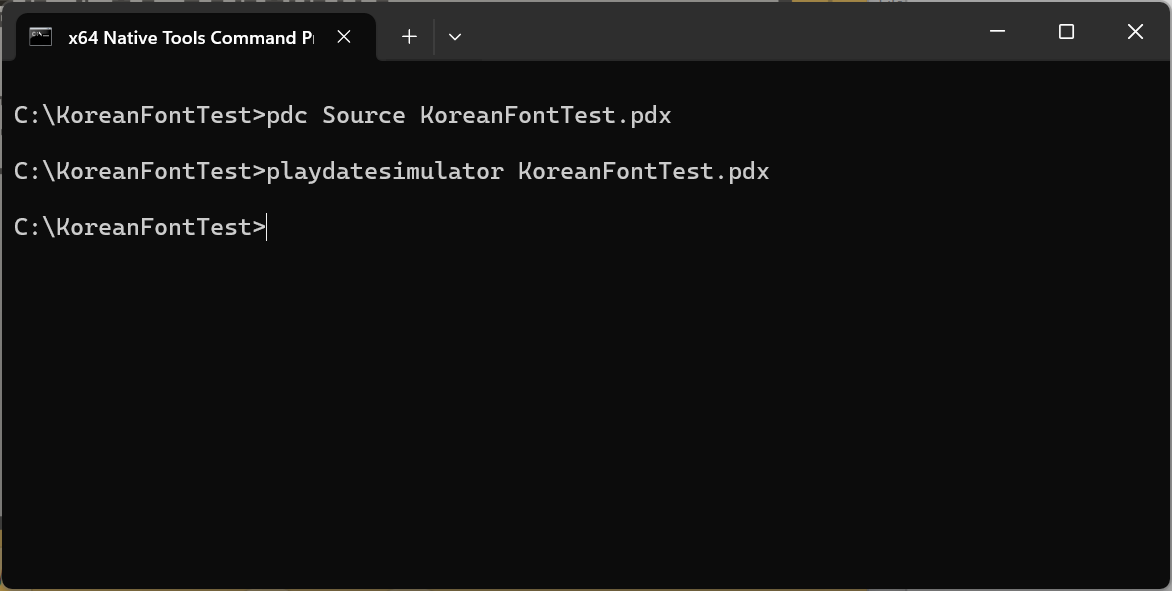The image size is (1172, 591).
Task: Click the 'Source' argument in the pdc command
Action: coord(363,116)
